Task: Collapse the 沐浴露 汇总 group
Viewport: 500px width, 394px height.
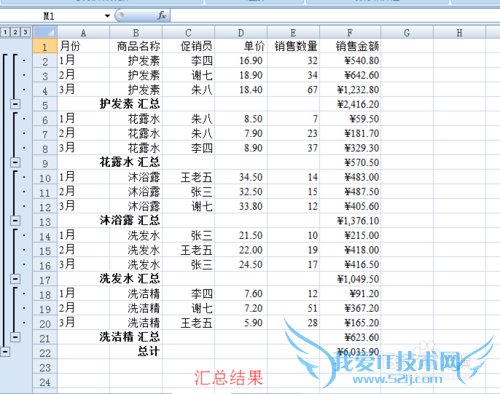Action: [x=15, y=221]
